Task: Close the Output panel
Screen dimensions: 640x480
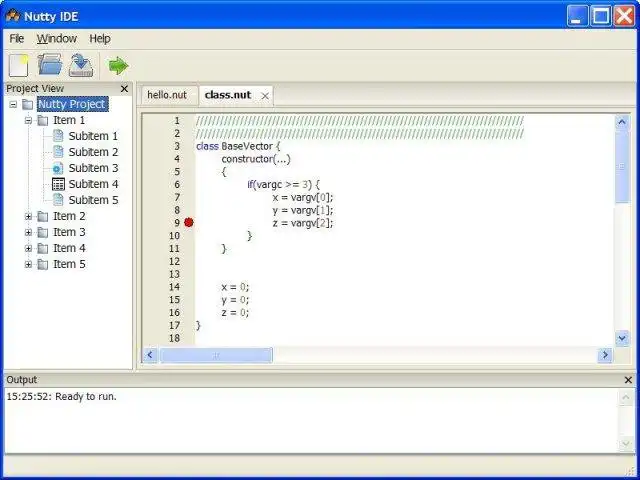Action: click(629, 380)
